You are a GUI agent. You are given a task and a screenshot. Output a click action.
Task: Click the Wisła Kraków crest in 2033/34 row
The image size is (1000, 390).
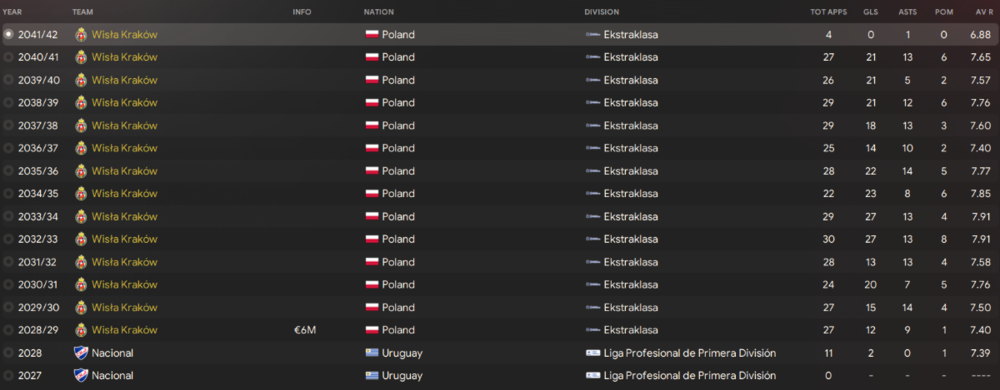click(81, 217)
